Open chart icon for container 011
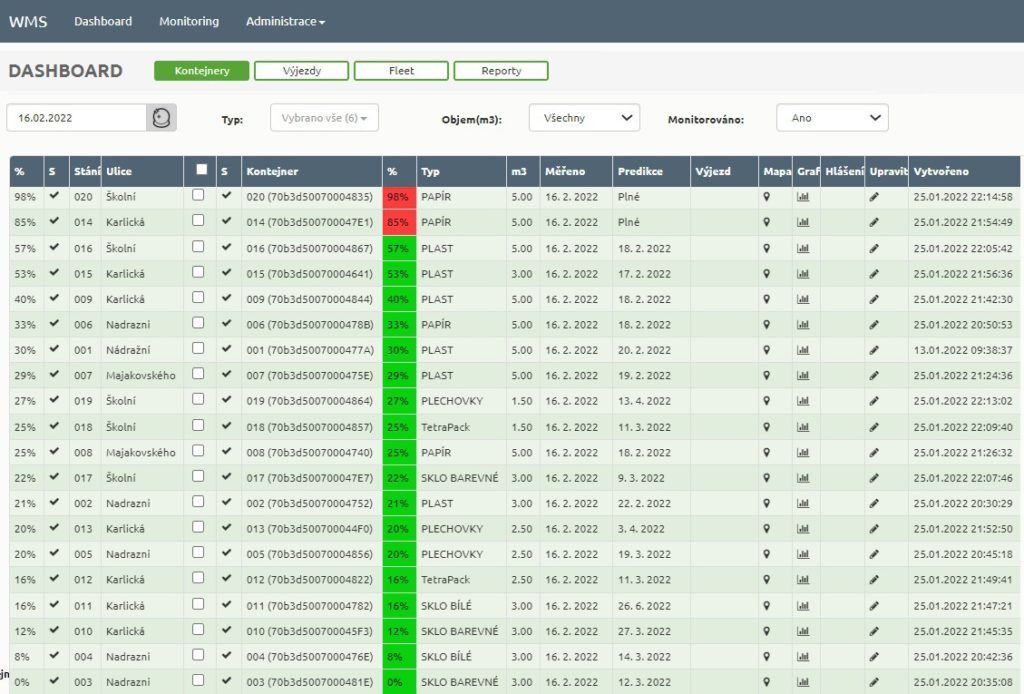 (x=803, y=606)
